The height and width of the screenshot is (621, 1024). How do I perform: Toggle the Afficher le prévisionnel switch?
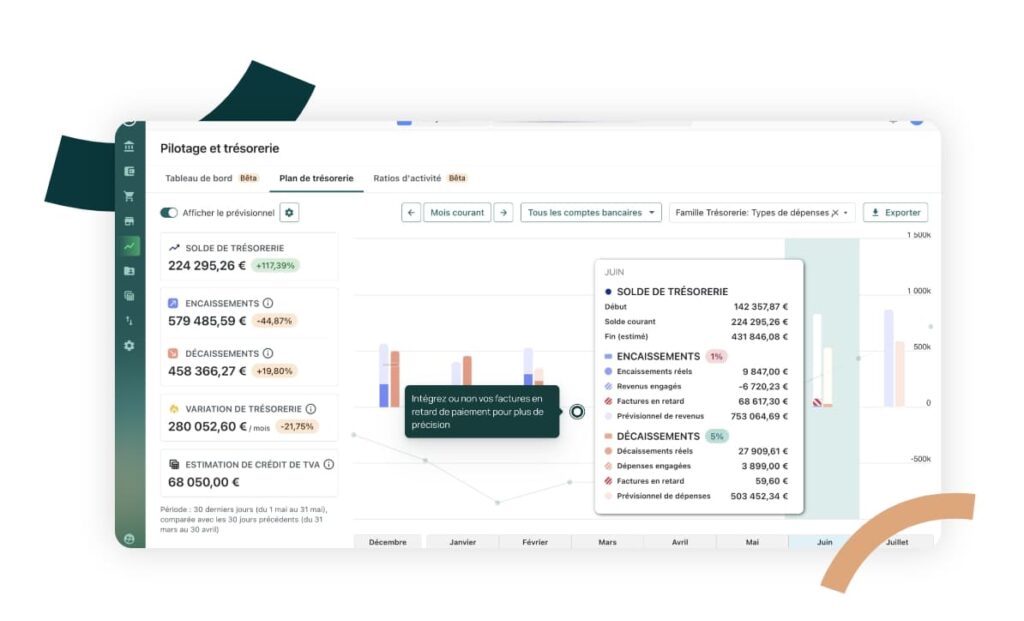[x=169, y=213]
